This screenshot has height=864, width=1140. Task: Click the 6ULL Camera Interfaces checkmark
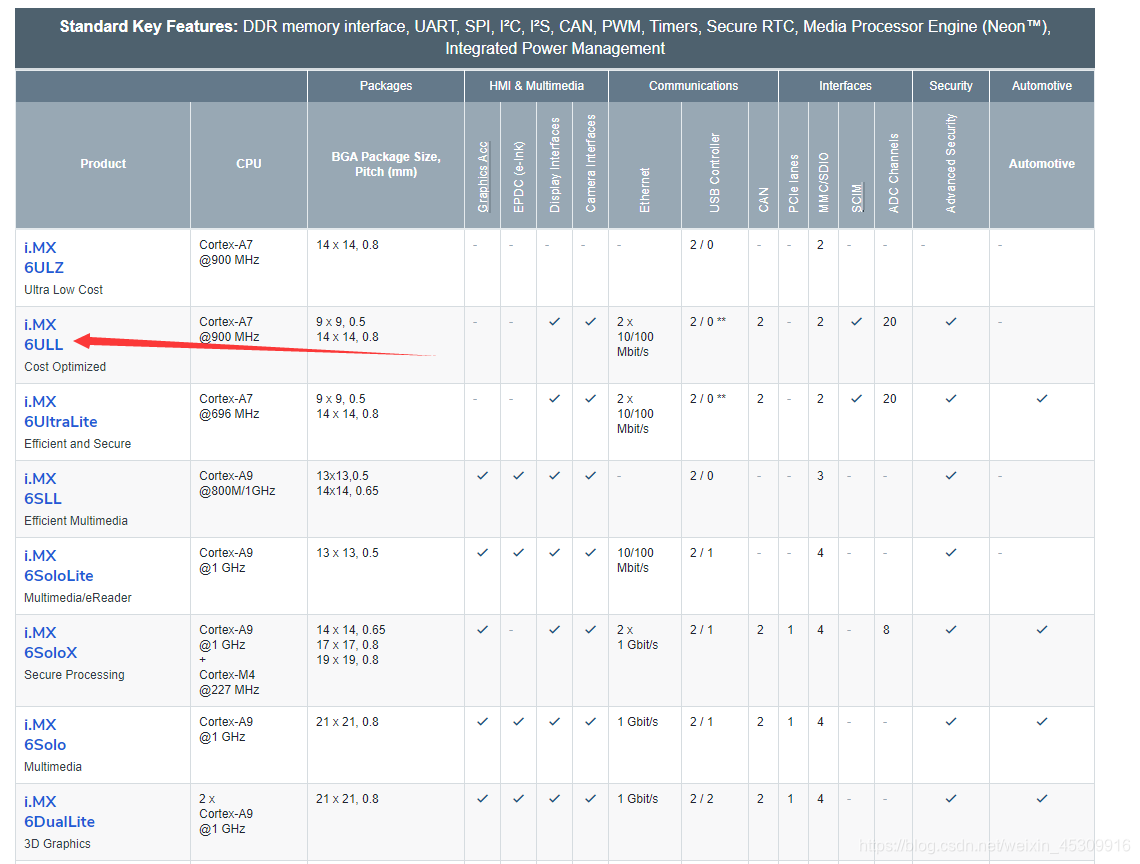point(590,321)
